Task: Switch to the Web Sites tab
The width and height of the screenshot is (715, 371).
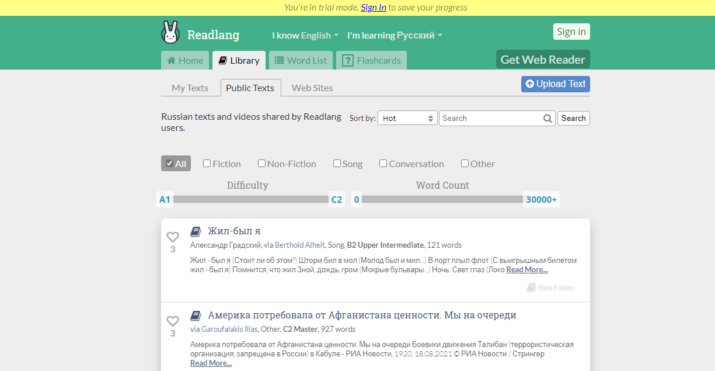Action: (x=312, y=88)
